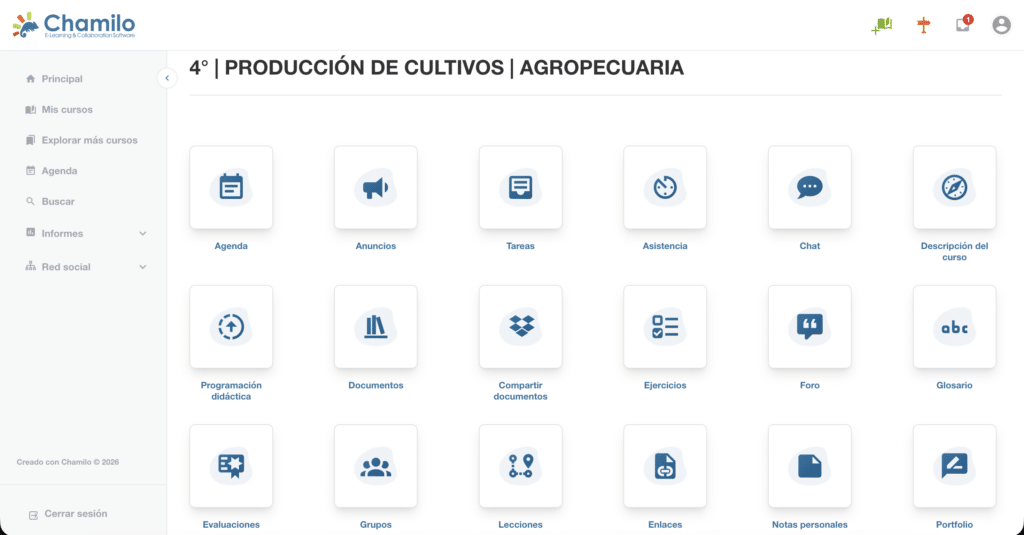Open the Programación didáctica tool
The image size is (1024, 535).
point(231,327)
